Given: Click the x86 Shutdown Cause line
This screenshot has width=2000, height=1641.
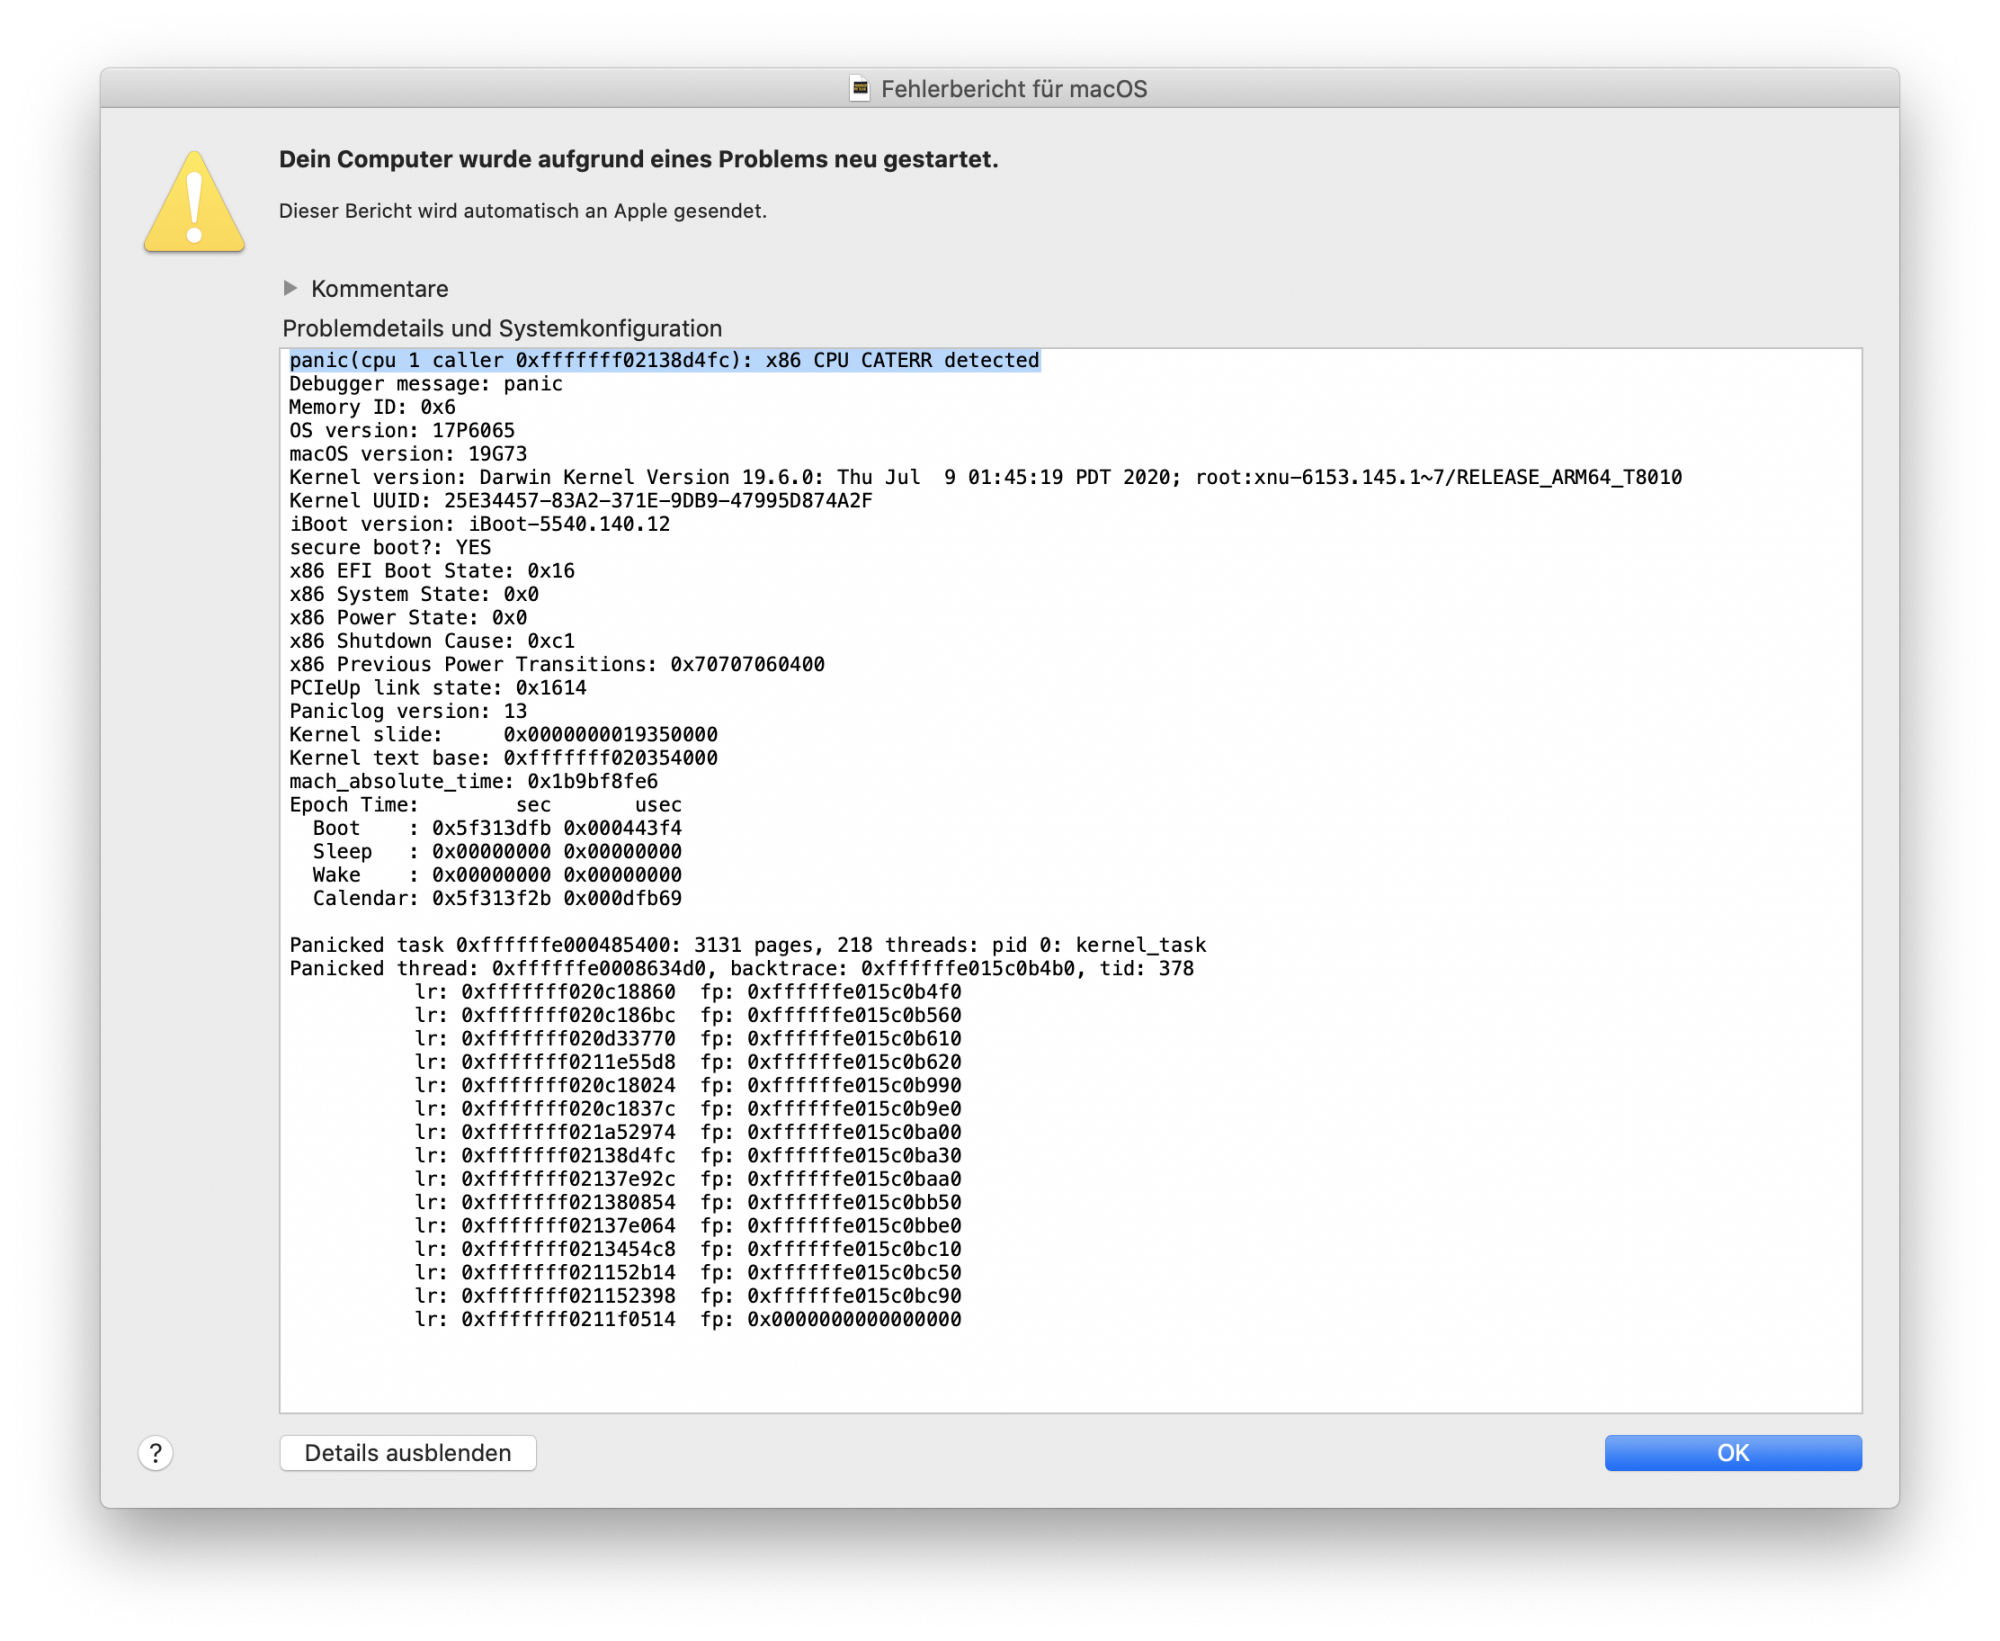Looking at the screenshot, I should (431, 641).
